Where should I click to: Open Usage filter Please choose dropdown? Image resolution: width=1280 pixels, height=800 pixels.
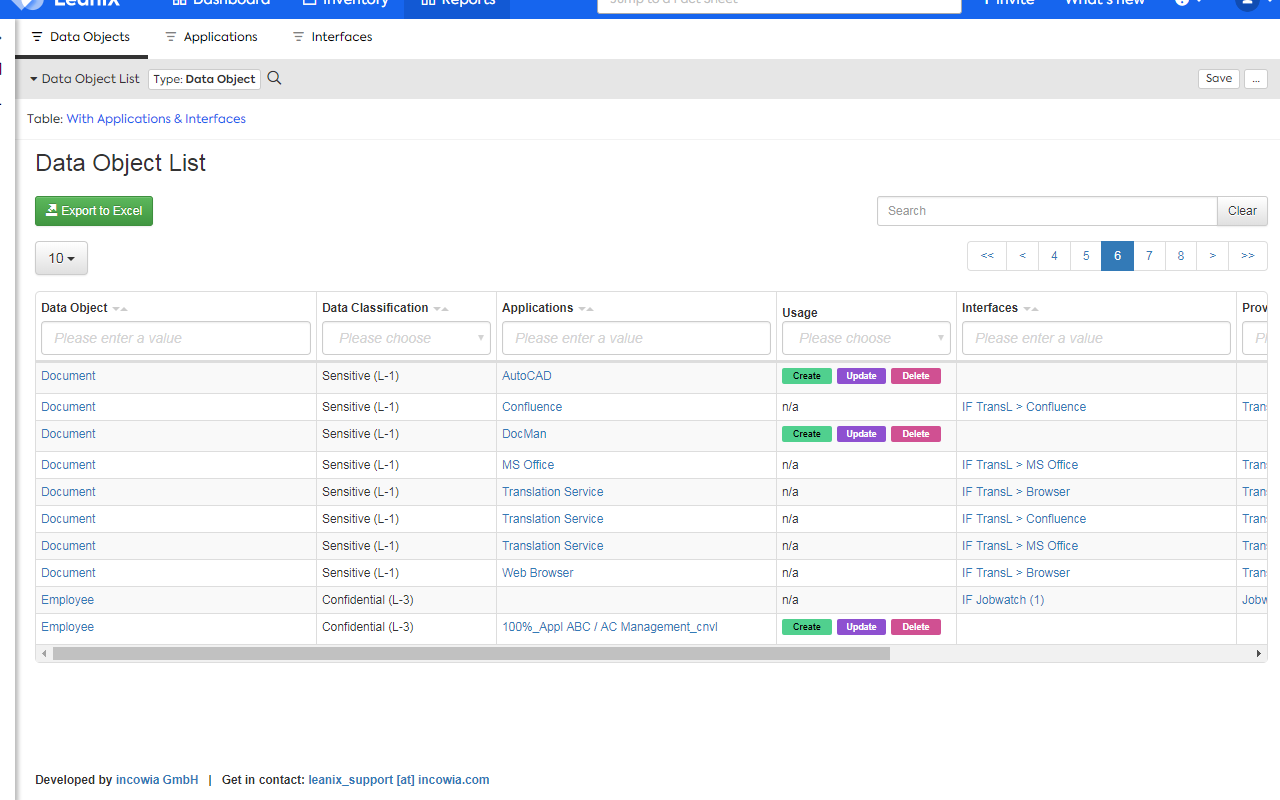point(866,338)
